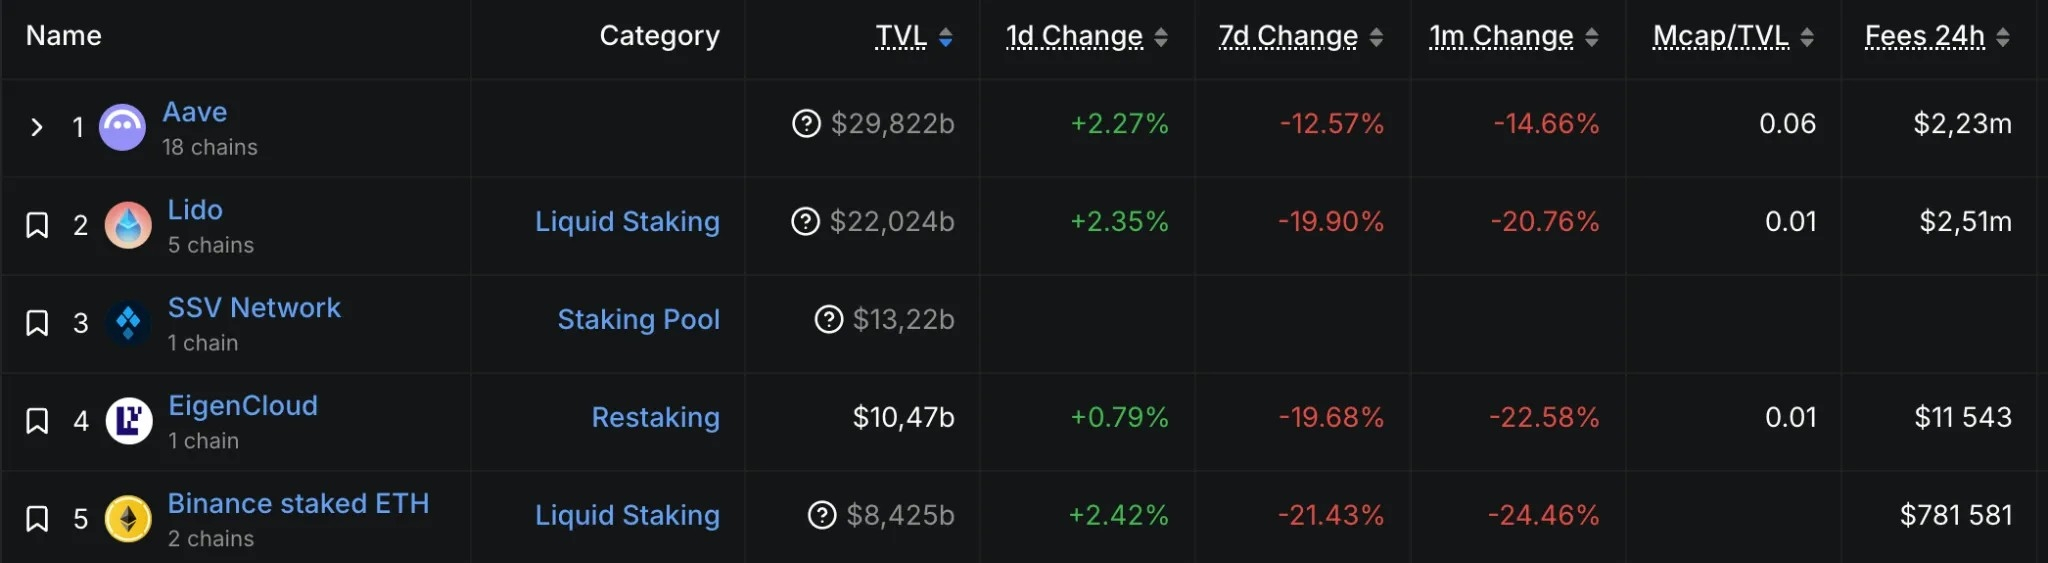Click question mark icon beside Lido TVL
The height and width of the screenshot is (563, 2048).
tap(805, 221)
